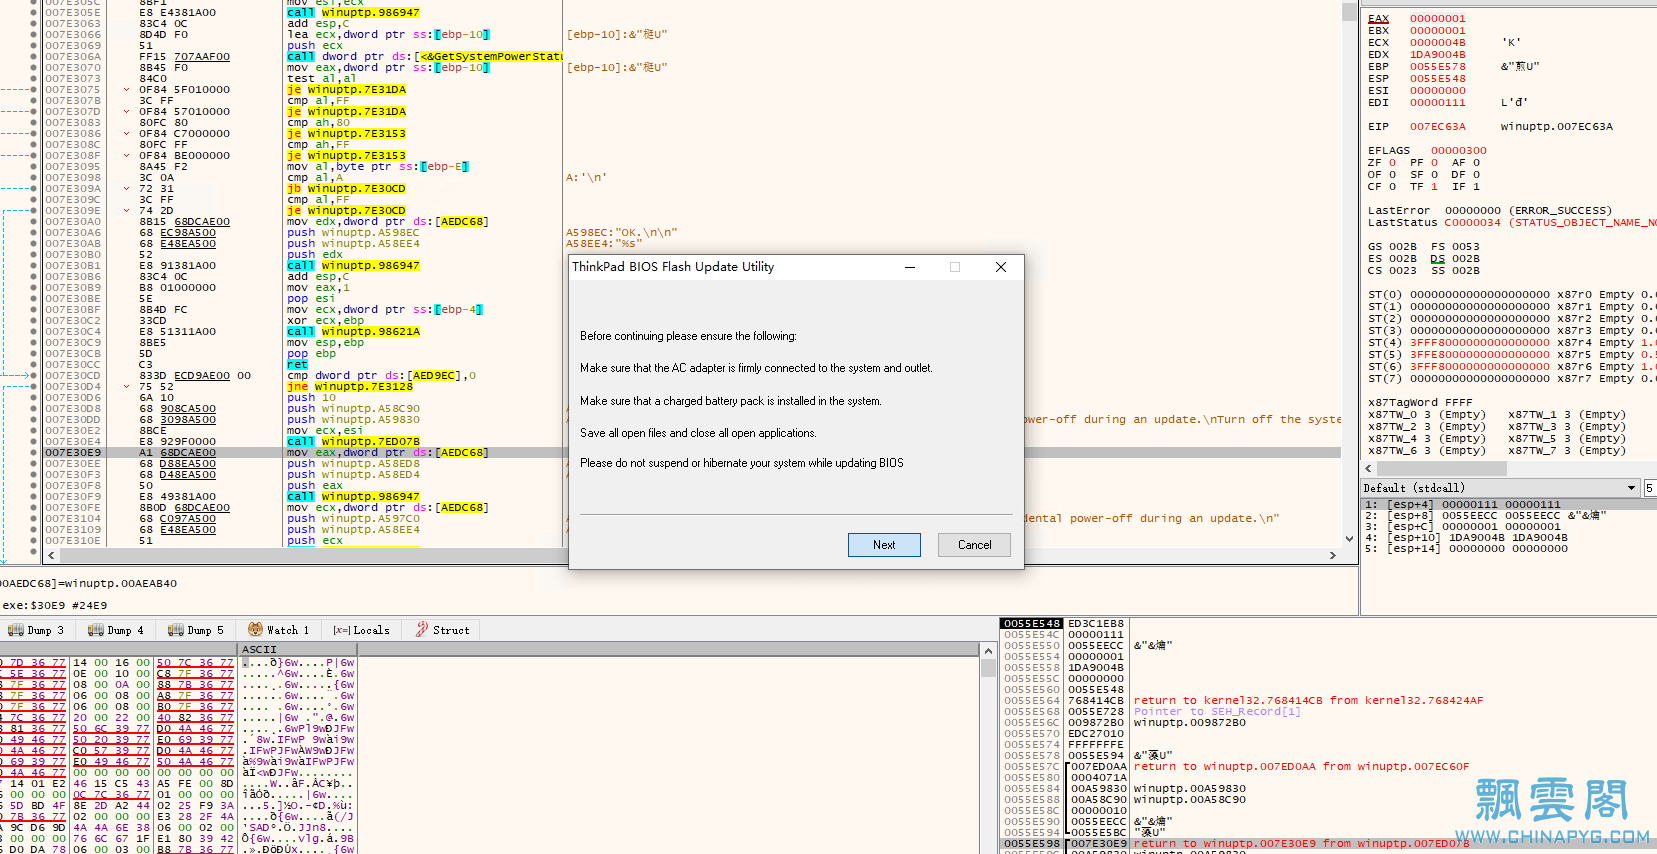Select the EBP register value 0055E578
This screenshot has width=1657, height=854.
click(x=1437, y=67)
